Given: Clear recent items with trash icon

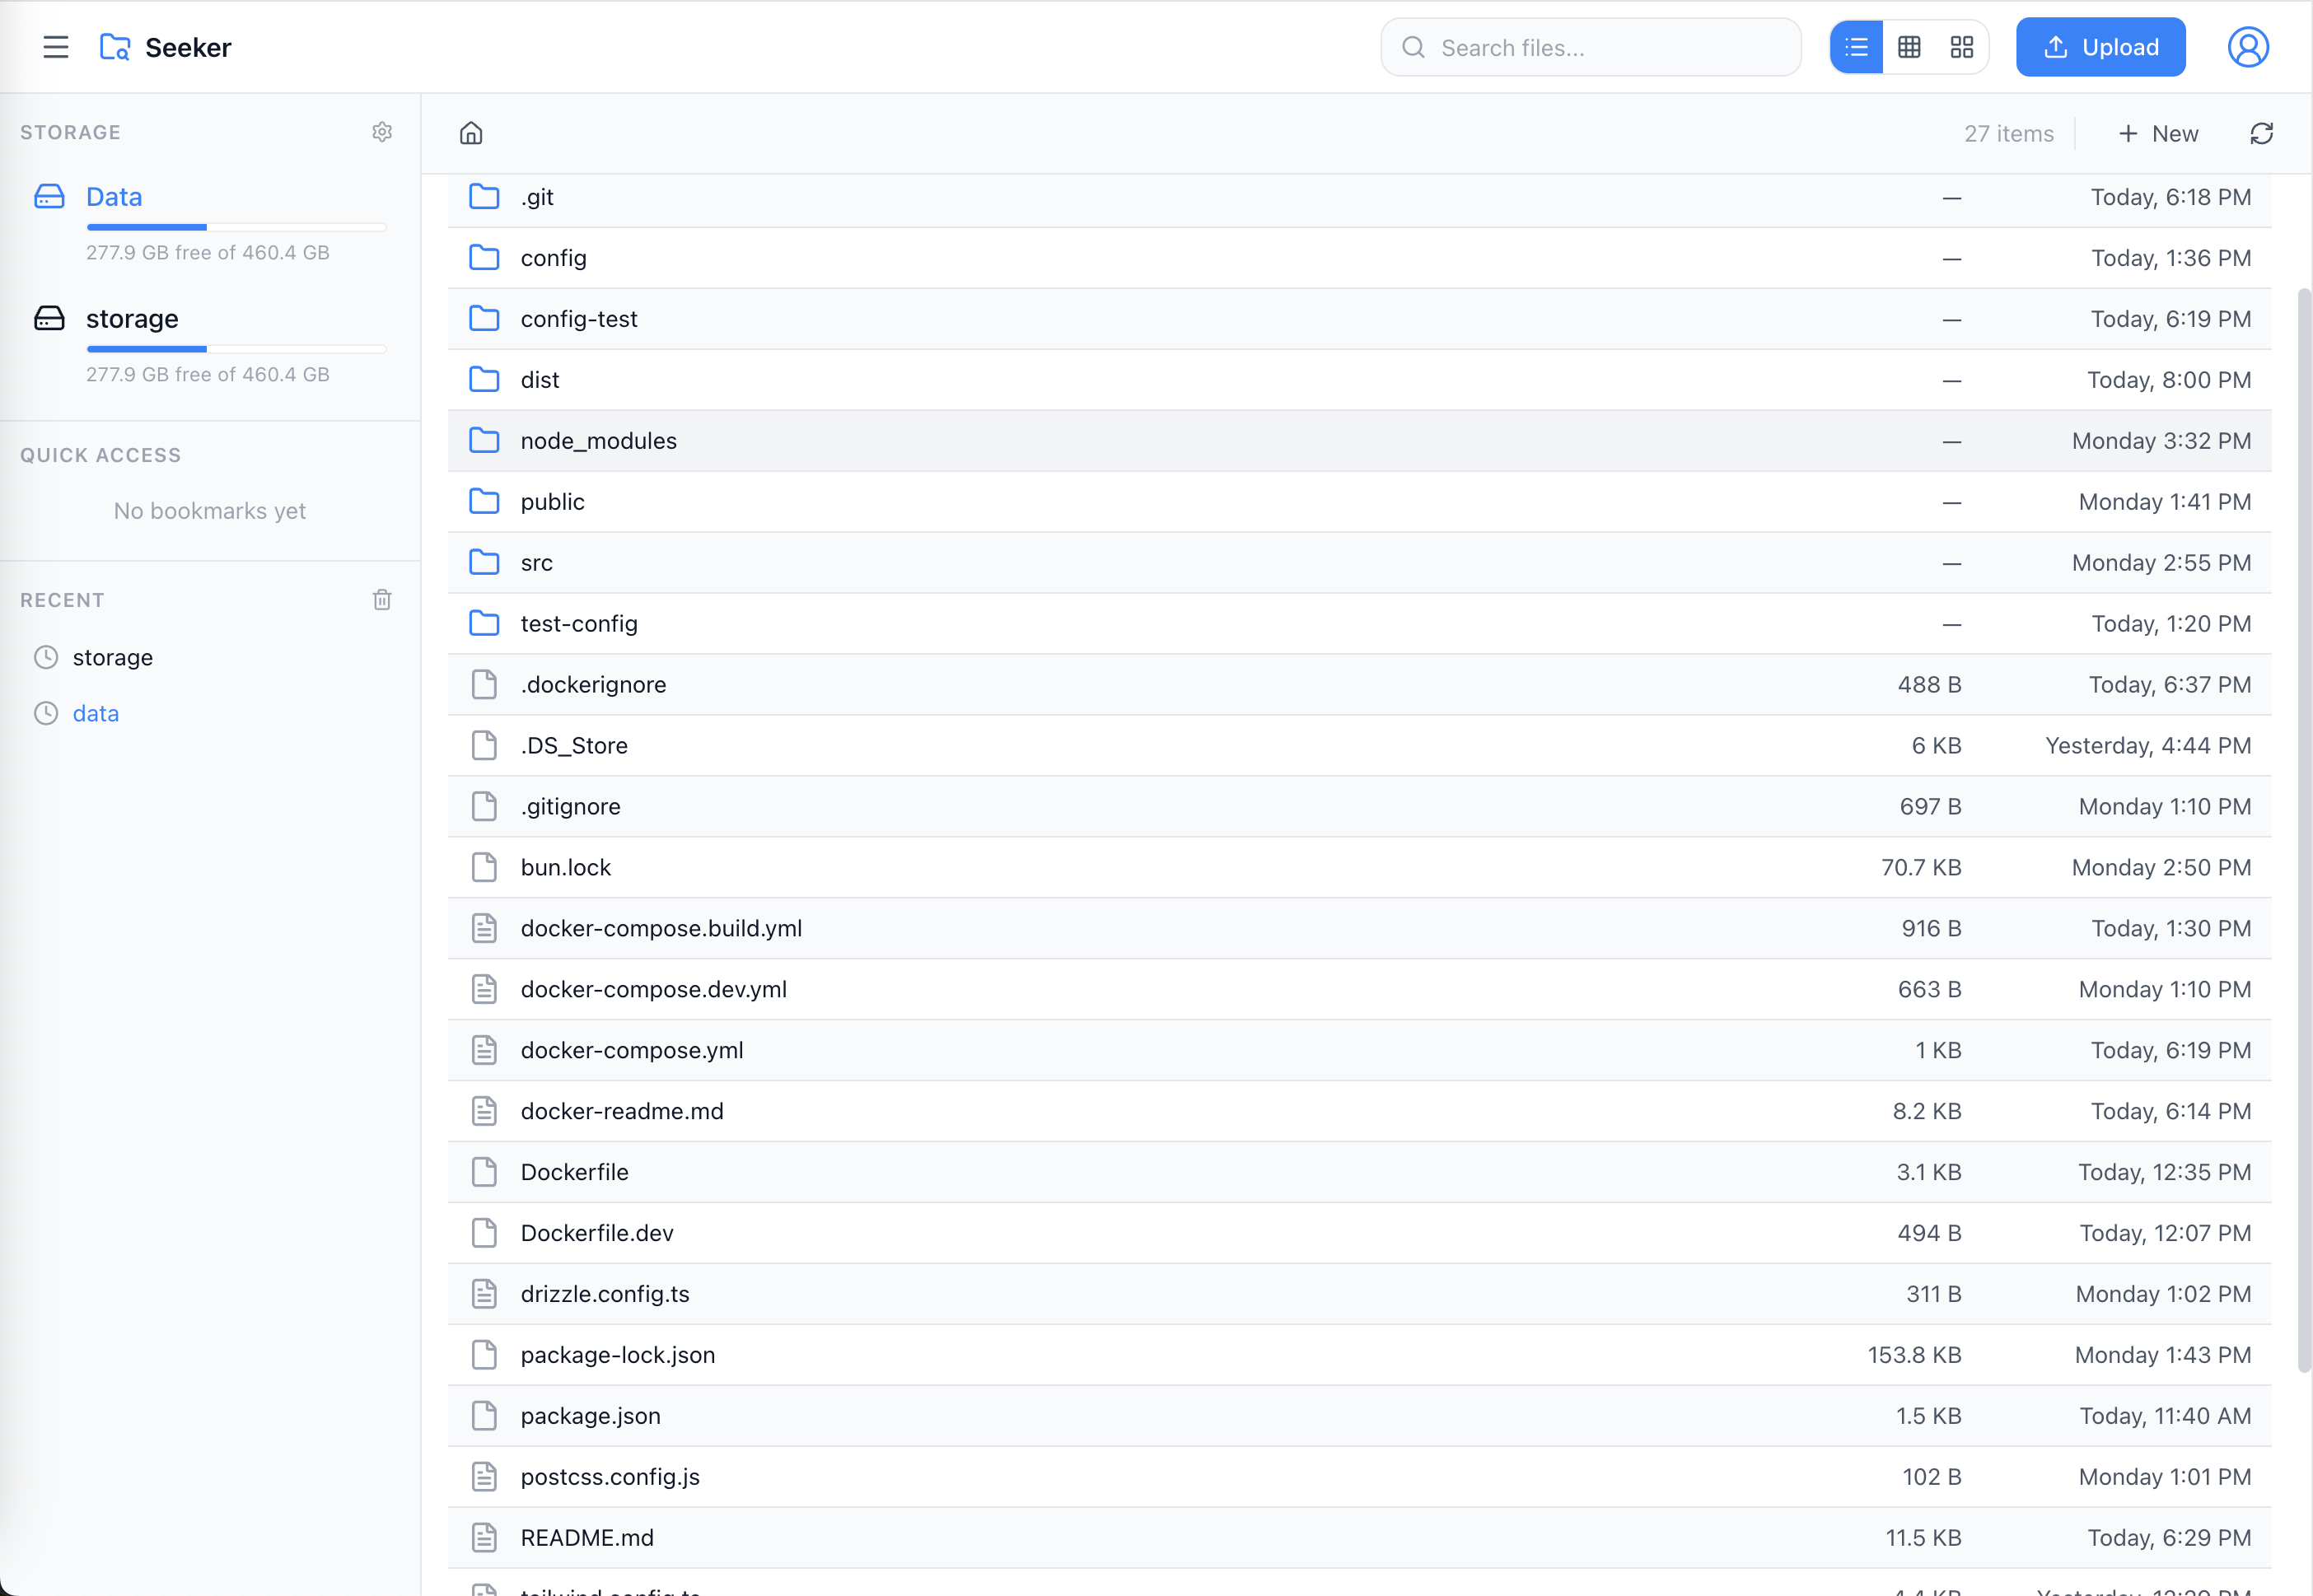Looking at the screenshot, I should point(382,600).
